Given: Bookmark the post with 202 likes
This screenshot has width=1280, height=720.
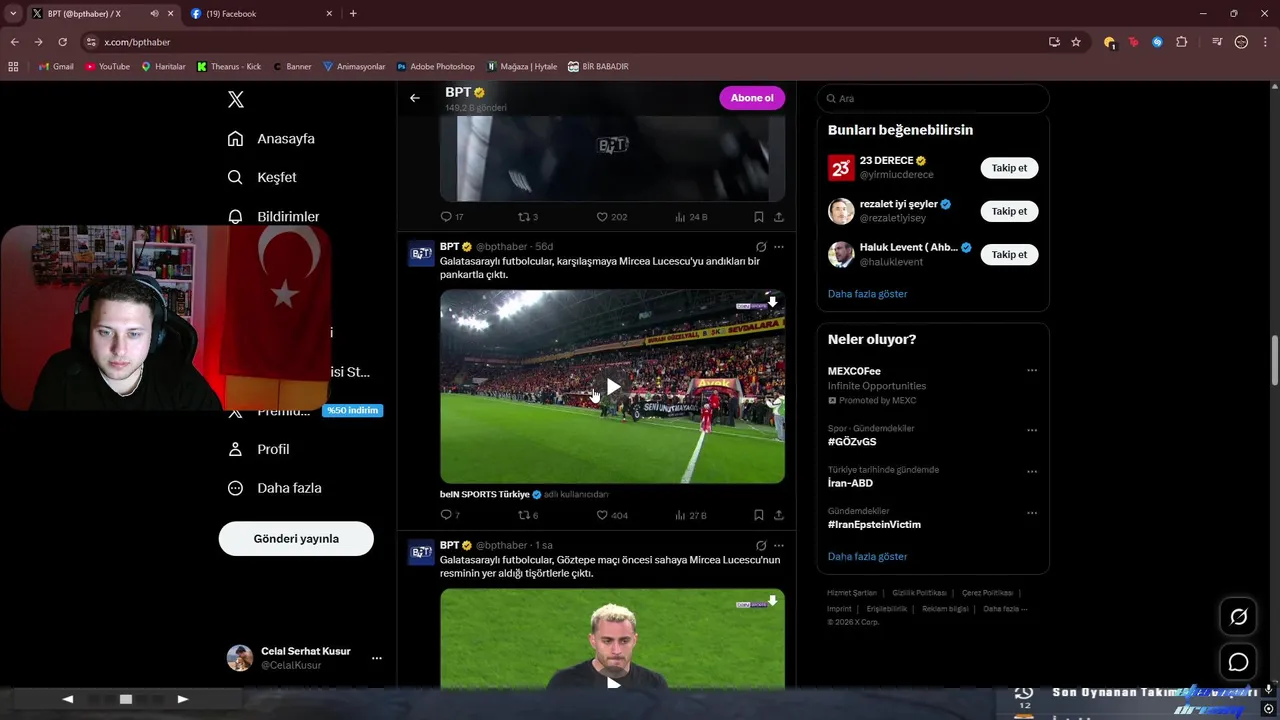Looking at the screenshot, I should [759, 217].
